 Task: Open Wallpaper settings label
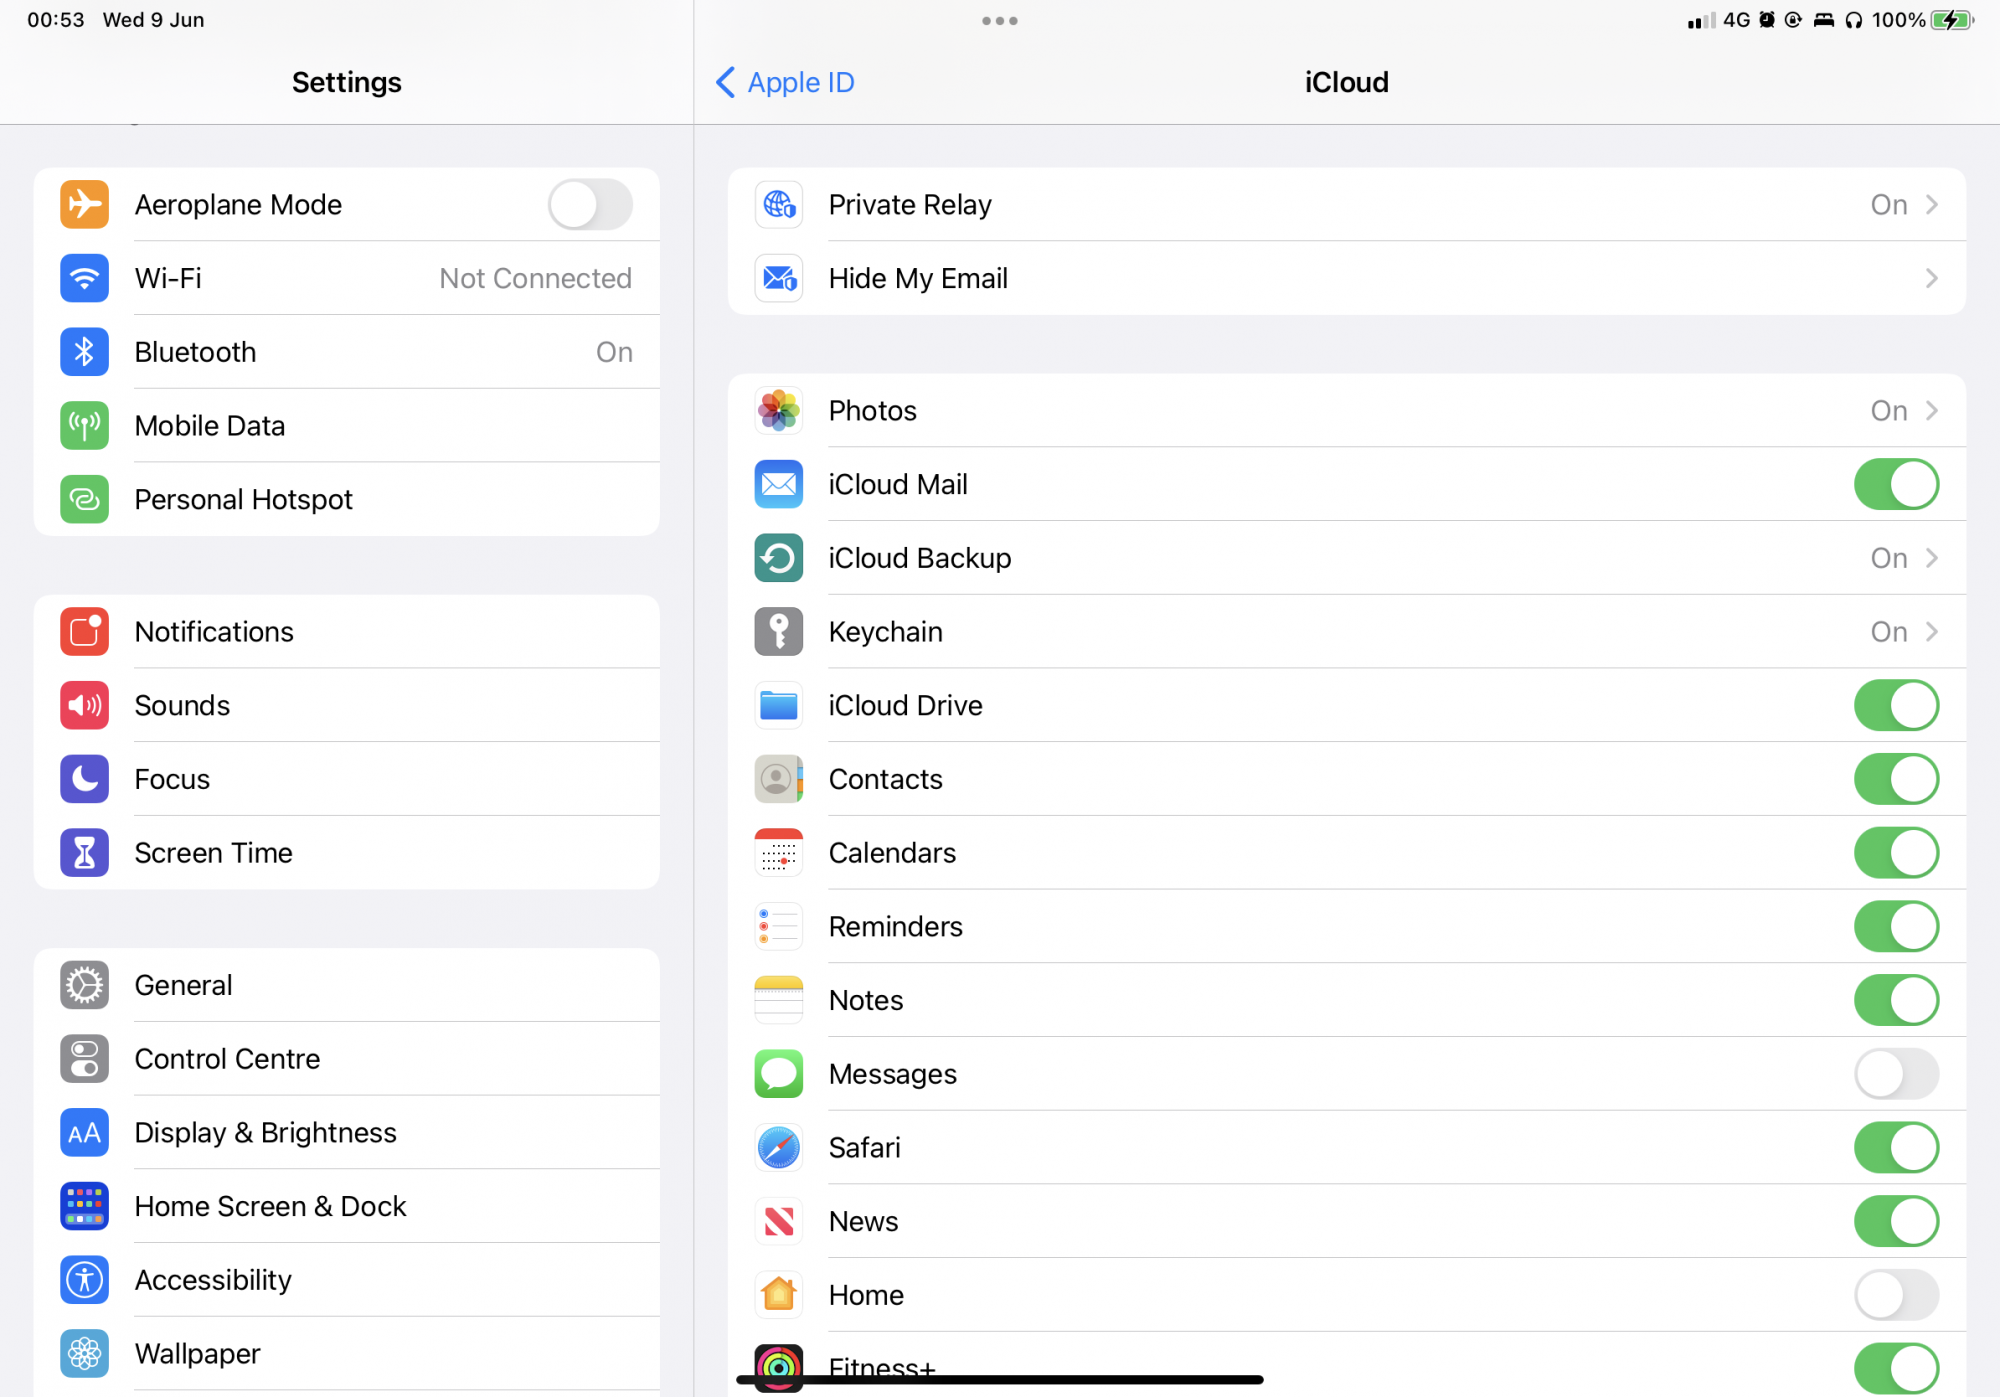(x=197, y=1354)
